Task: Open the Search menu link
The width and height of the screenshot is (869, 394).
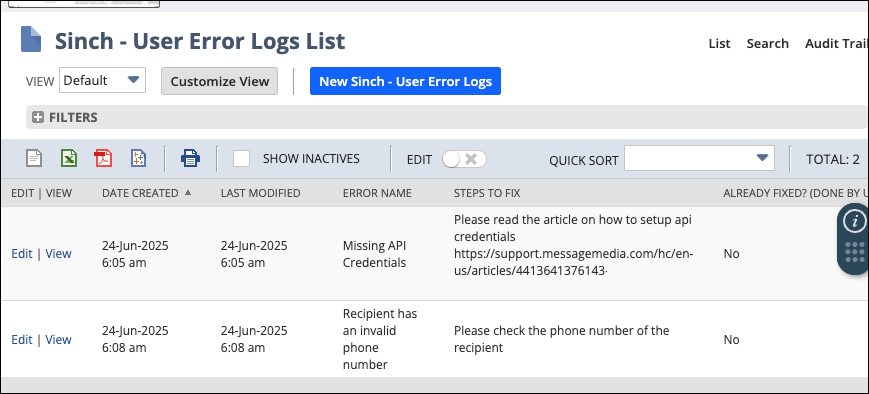Action: 768,43
